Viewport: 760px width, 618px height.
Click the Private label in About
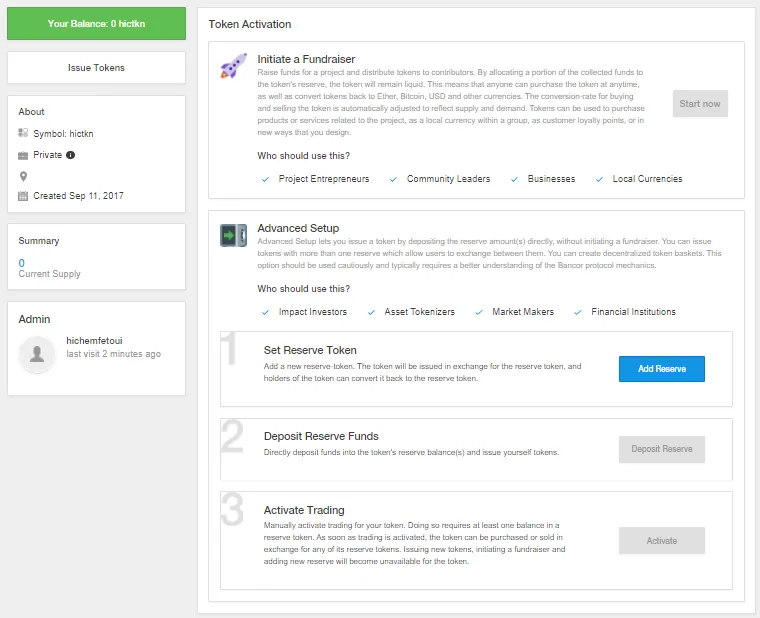click(x=48, y=155)
